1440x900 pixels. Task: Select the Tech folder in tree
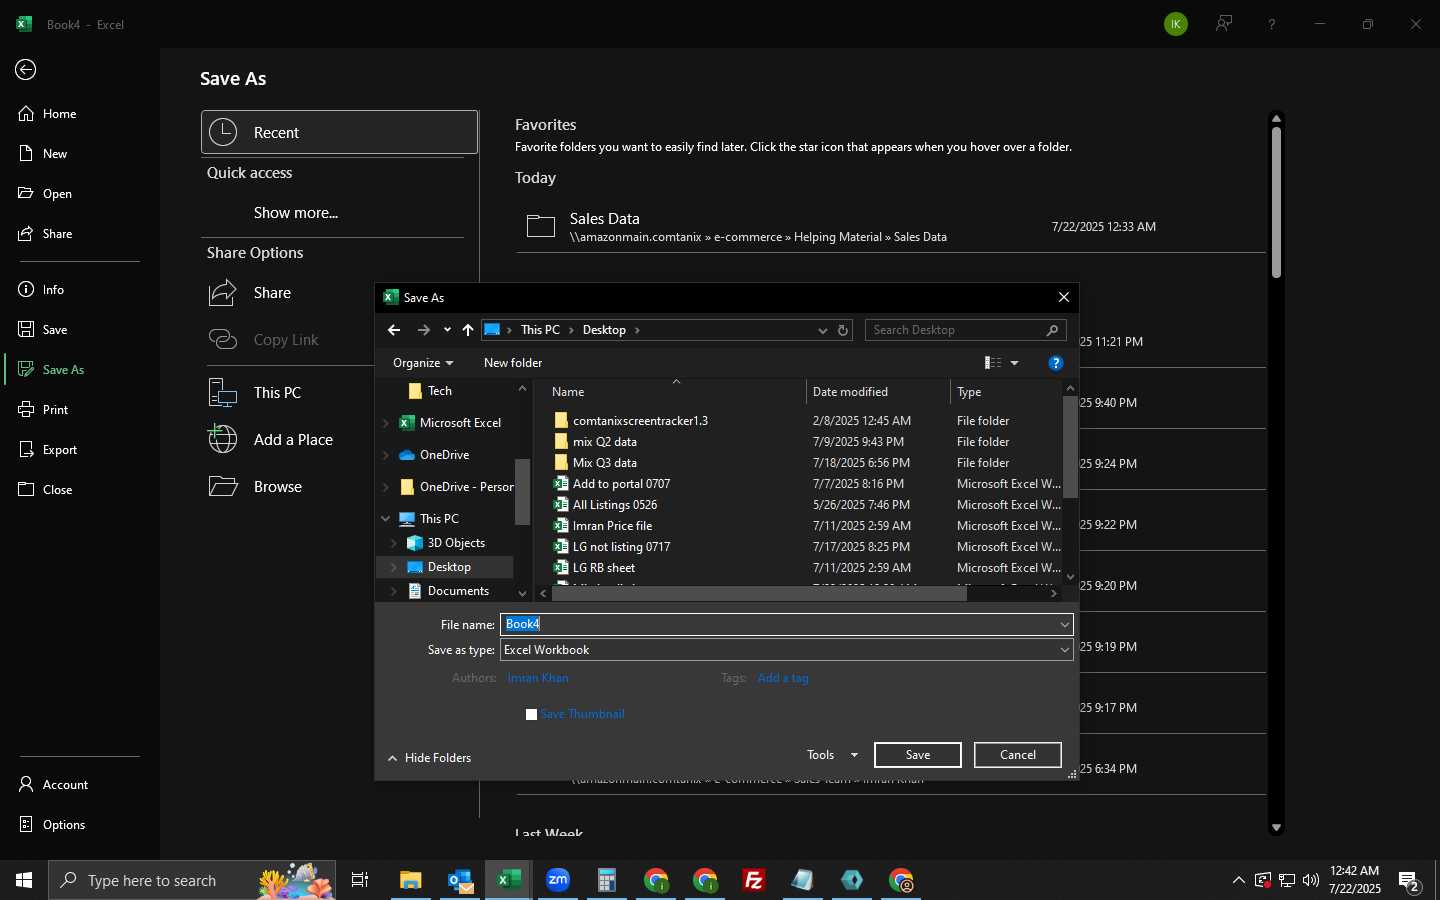[x=440, y=391]
